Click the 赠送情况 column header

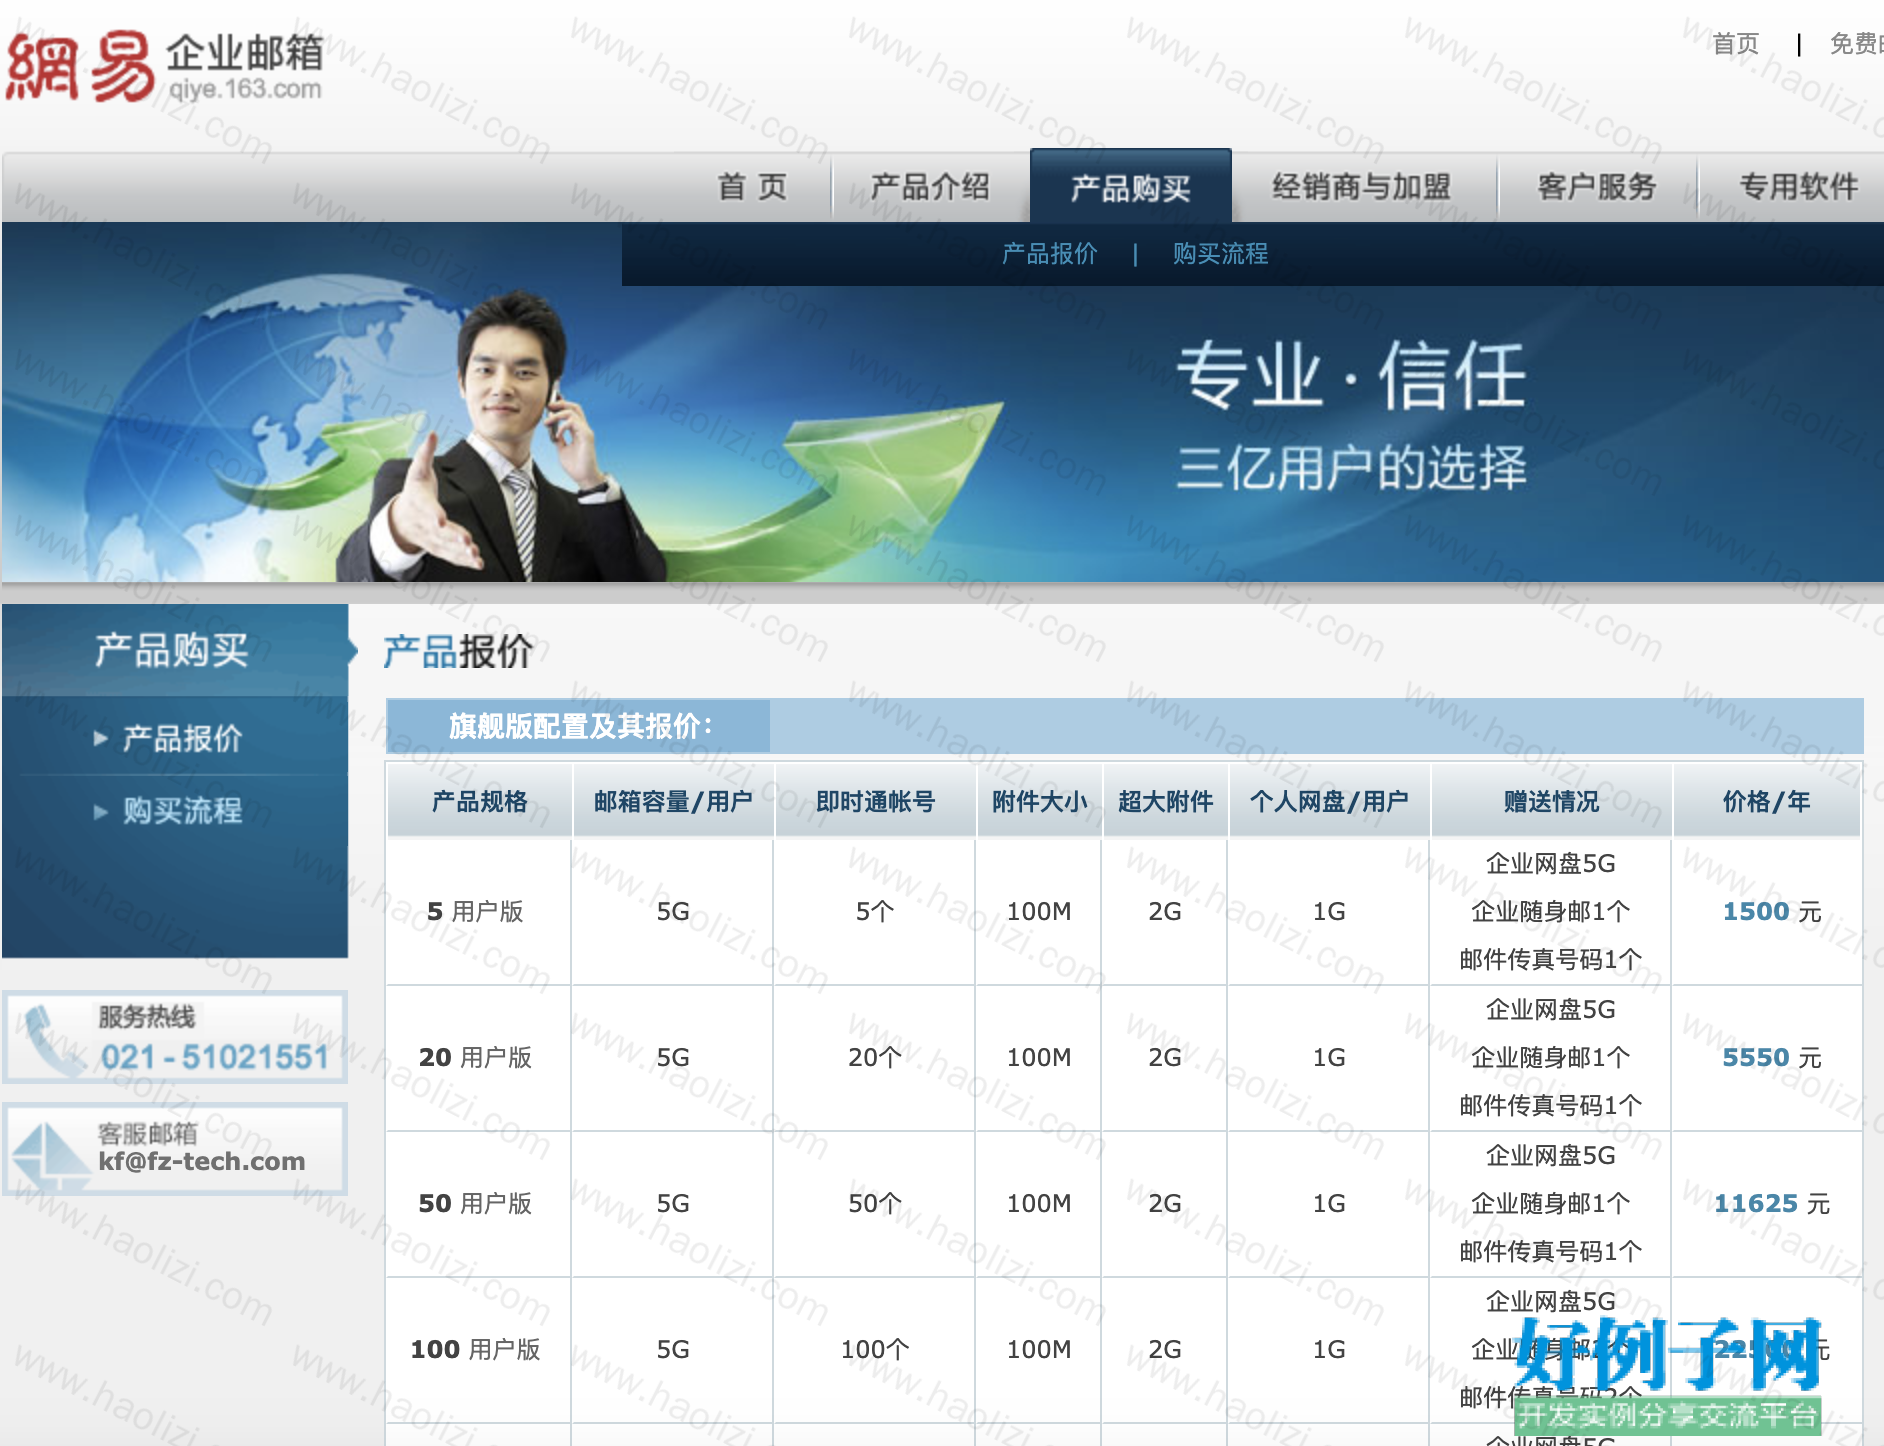click(1551, 801)
